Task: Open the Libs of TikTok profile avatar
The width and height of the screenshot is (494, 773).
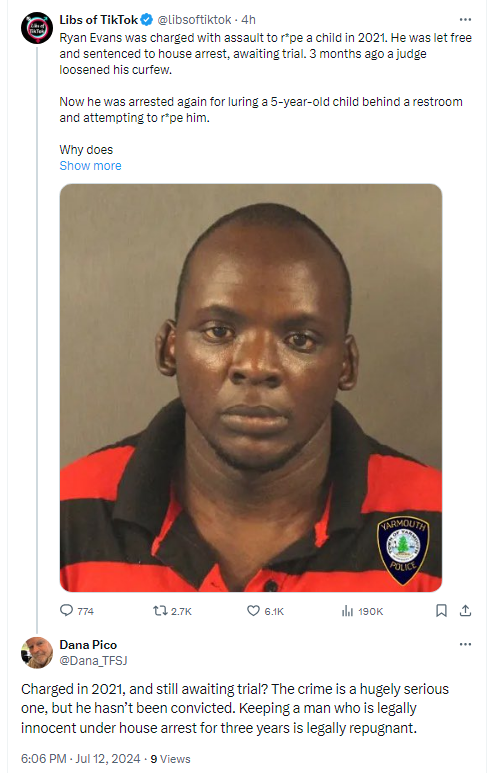Action: pos(36,28)
